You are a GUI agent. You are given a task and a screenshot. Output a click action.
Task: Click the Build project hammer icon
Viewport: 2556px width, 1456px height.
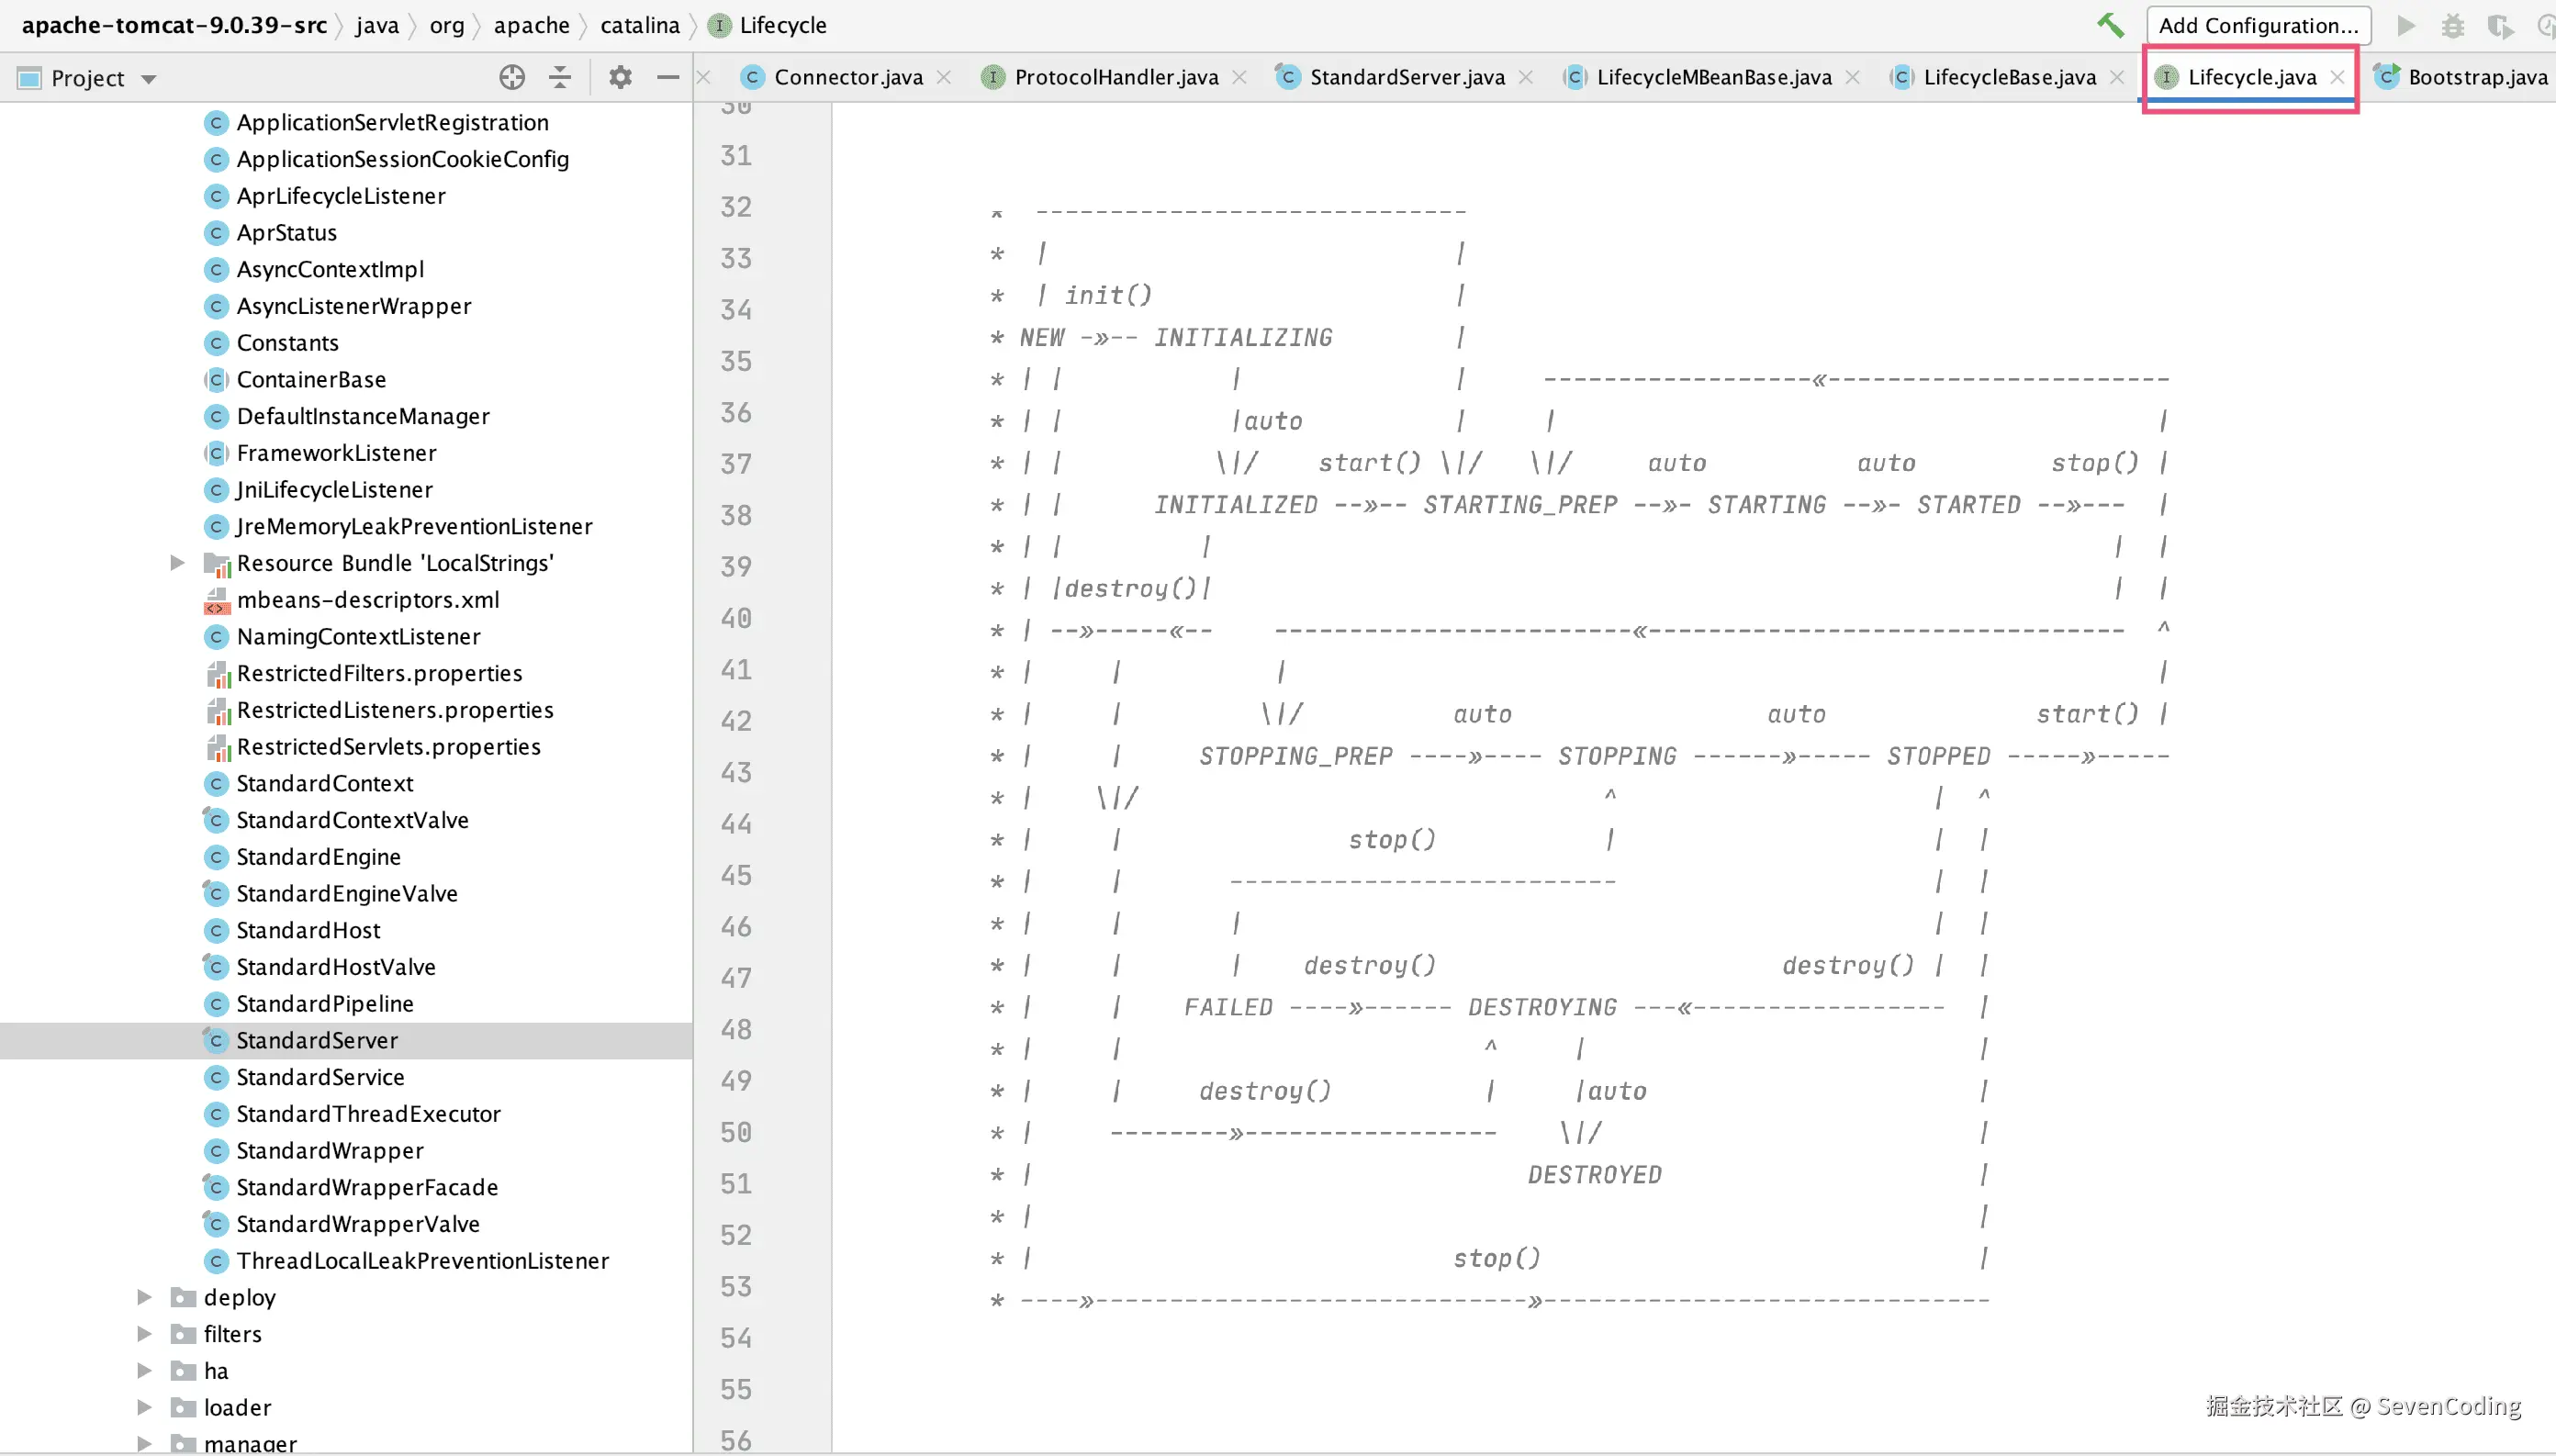pos(2110,25)
